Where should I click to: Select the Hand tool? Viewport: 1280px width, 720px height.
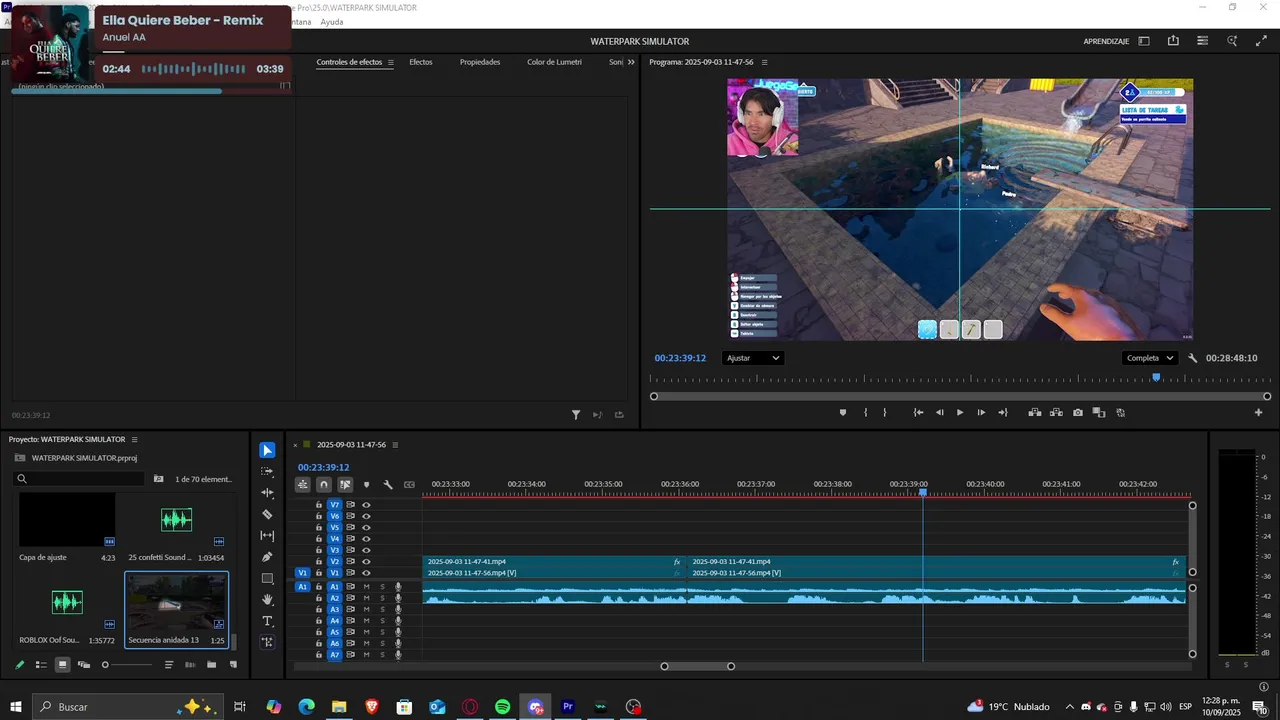pos(267,600)
